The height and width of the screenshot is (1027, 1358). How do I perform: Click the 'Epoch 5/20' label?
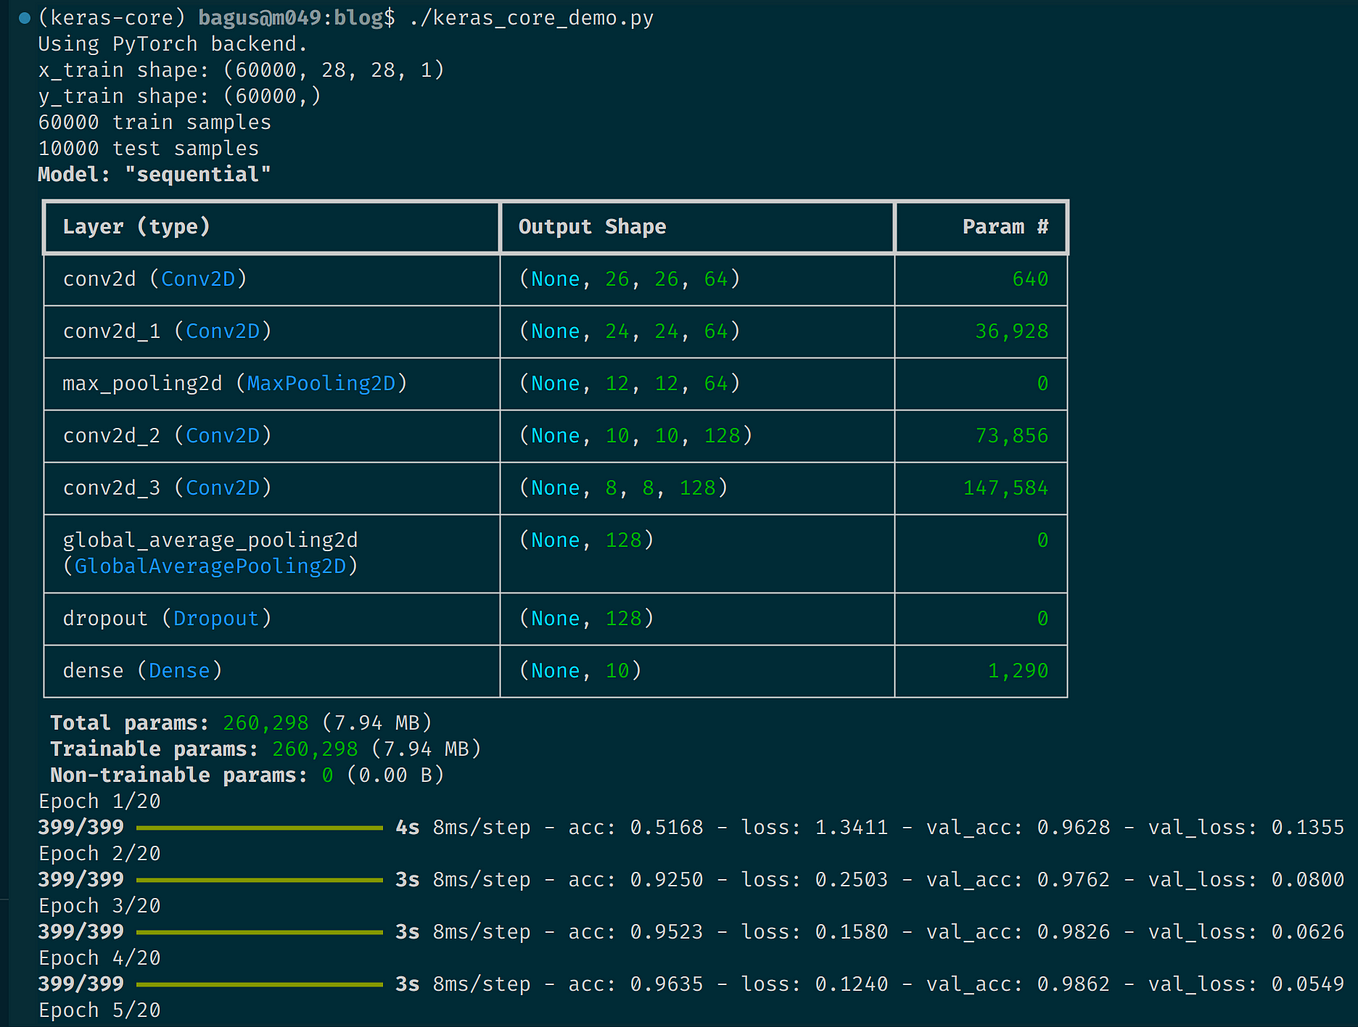99,1010
